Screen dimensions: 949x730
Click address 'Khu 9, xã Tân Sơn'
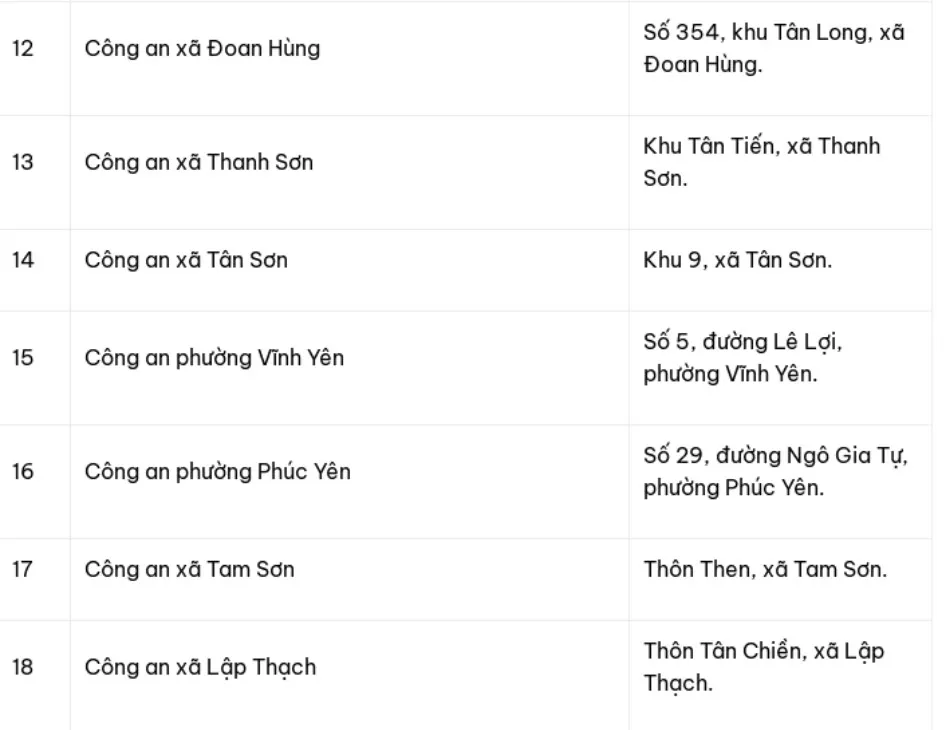[x=737, y=260]
